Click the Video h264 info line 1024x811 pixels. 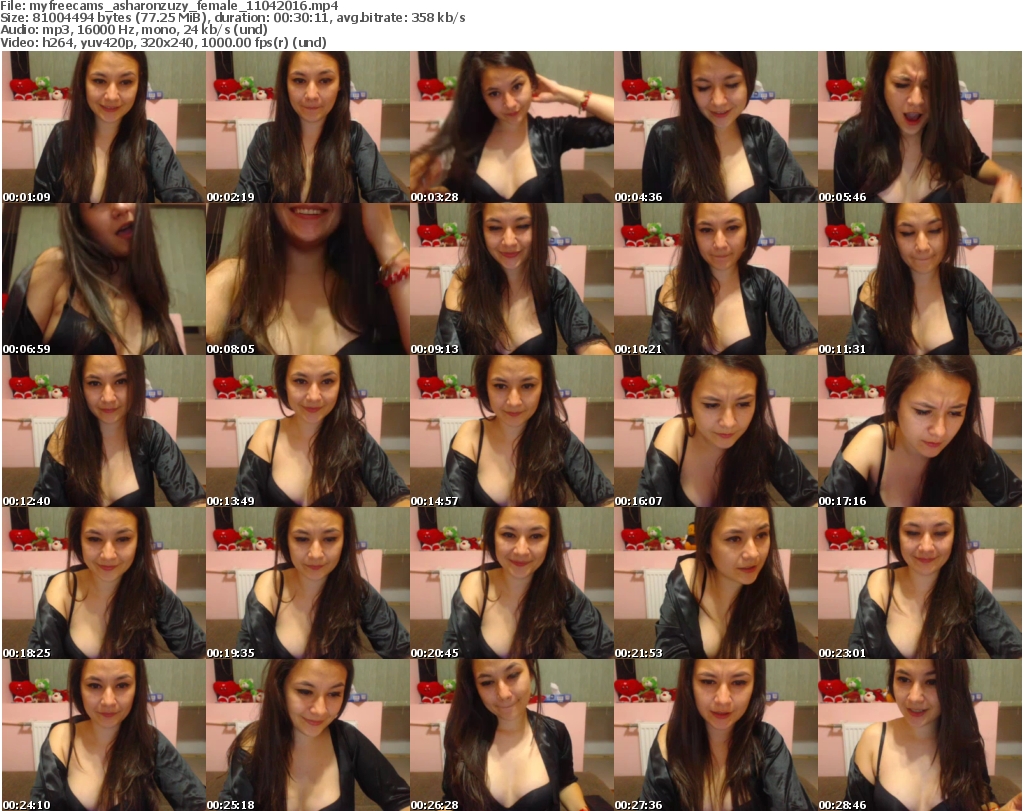[163, 42]
